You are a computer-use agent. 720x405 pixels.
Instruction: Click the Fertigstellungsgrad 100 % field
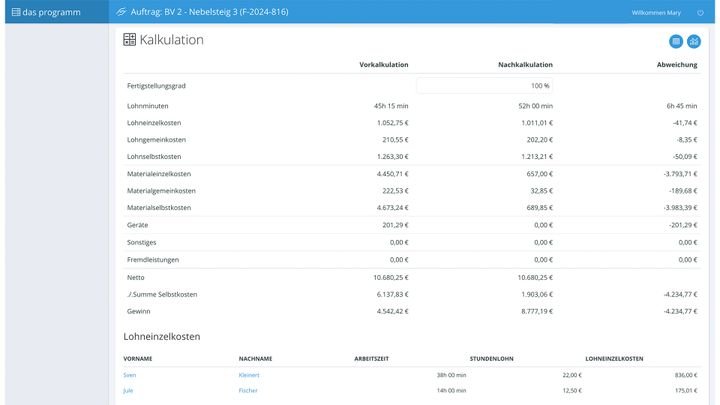pyautogui.click(x=484, y=86)
